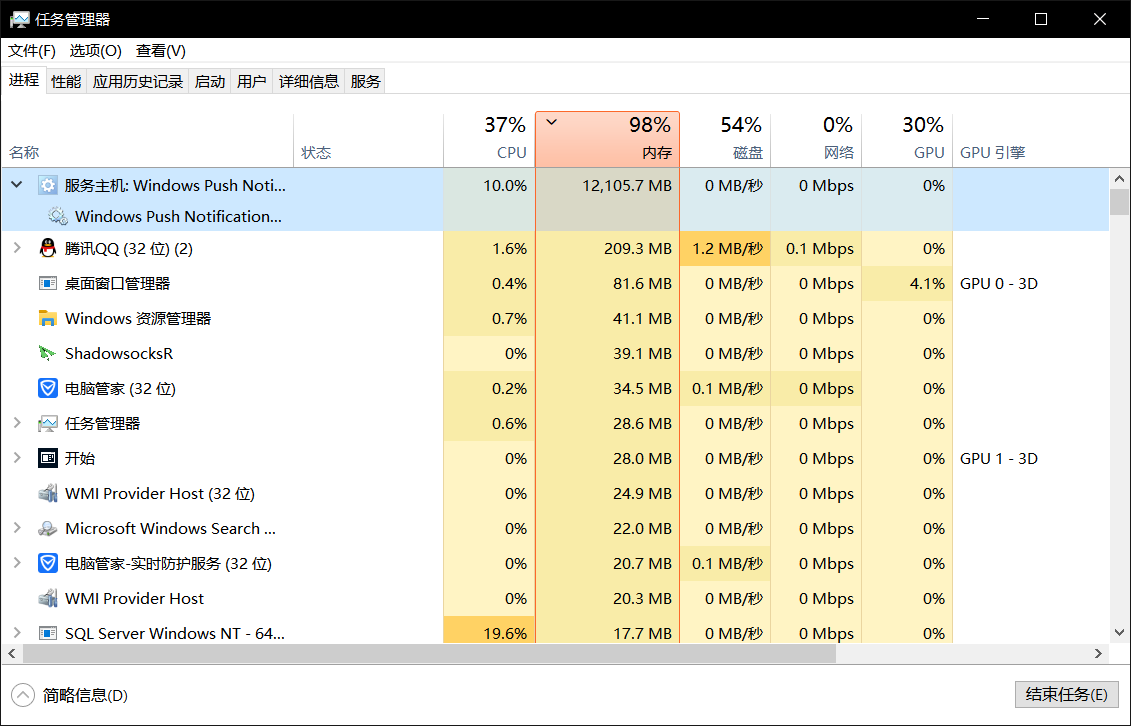Select the 进程 tab
The width and height of the screenshot is (1131, 726).
tap(24, 80)
